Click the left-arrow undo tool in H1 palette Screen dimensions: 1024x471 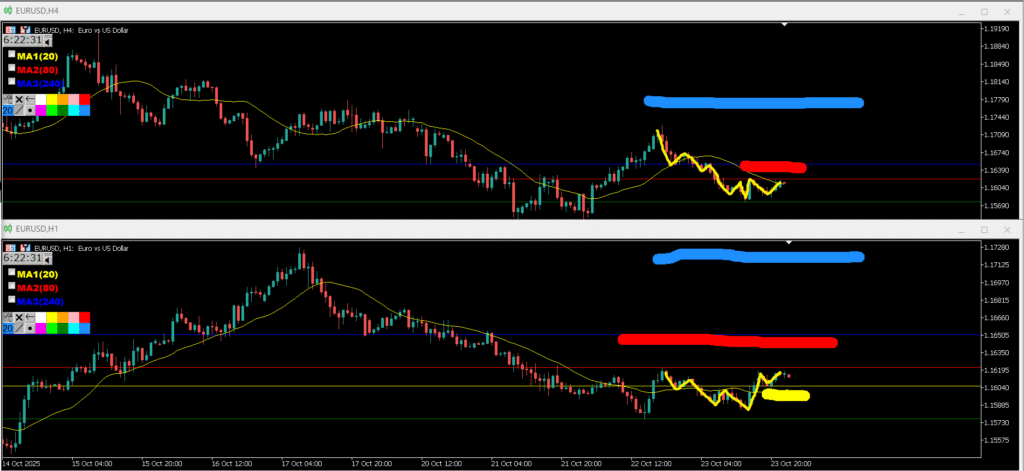pyautogui.click(x=30, y=317)
